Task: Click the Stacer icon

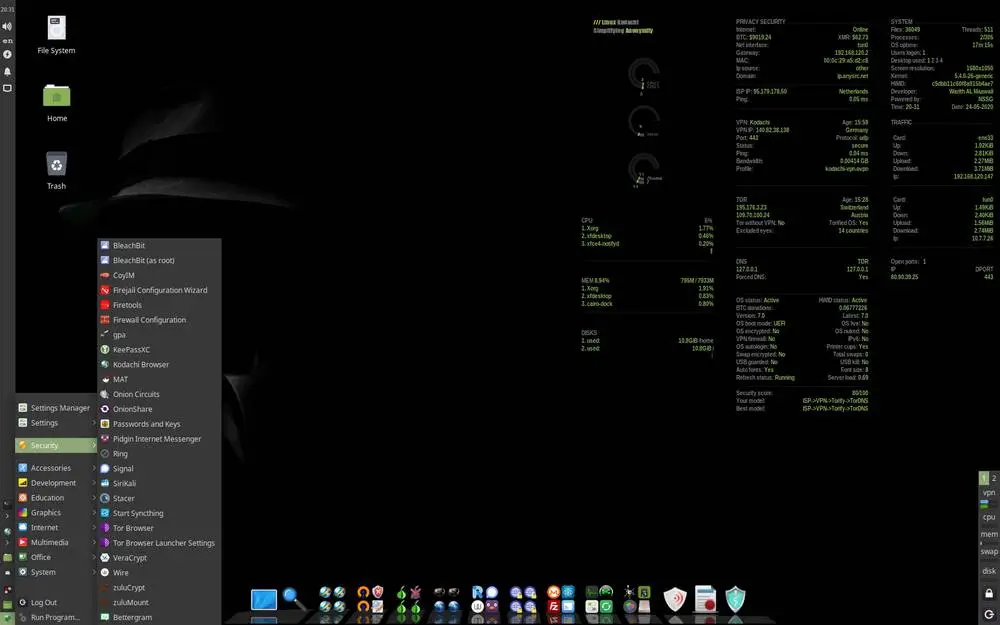Action: coord(105,498)
